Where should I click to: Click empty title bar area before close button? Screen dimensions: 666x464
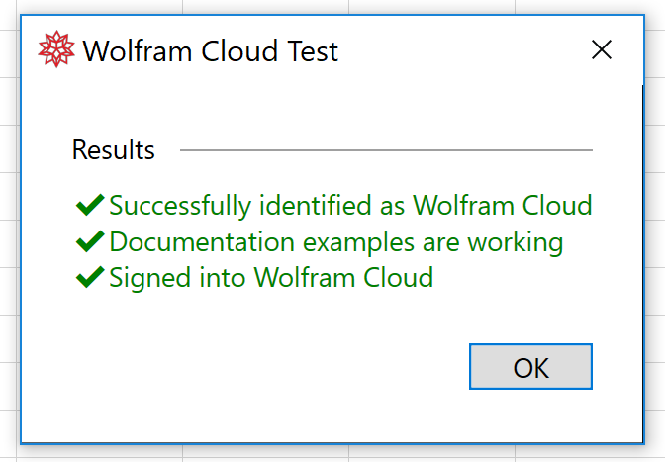point(460,50)
